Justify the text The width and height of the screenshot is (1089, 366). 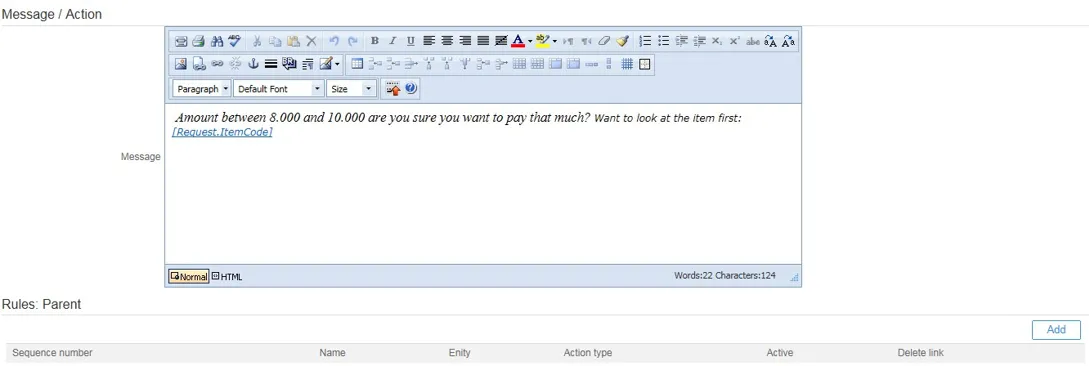tap(483, 41)
